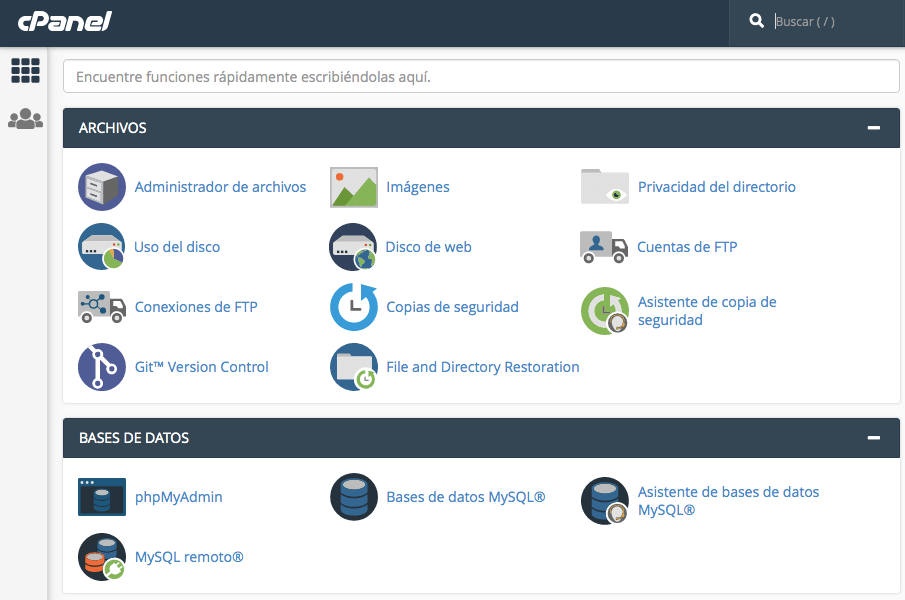Open the Privacidad del directorio folder icon

pos(604,187)
